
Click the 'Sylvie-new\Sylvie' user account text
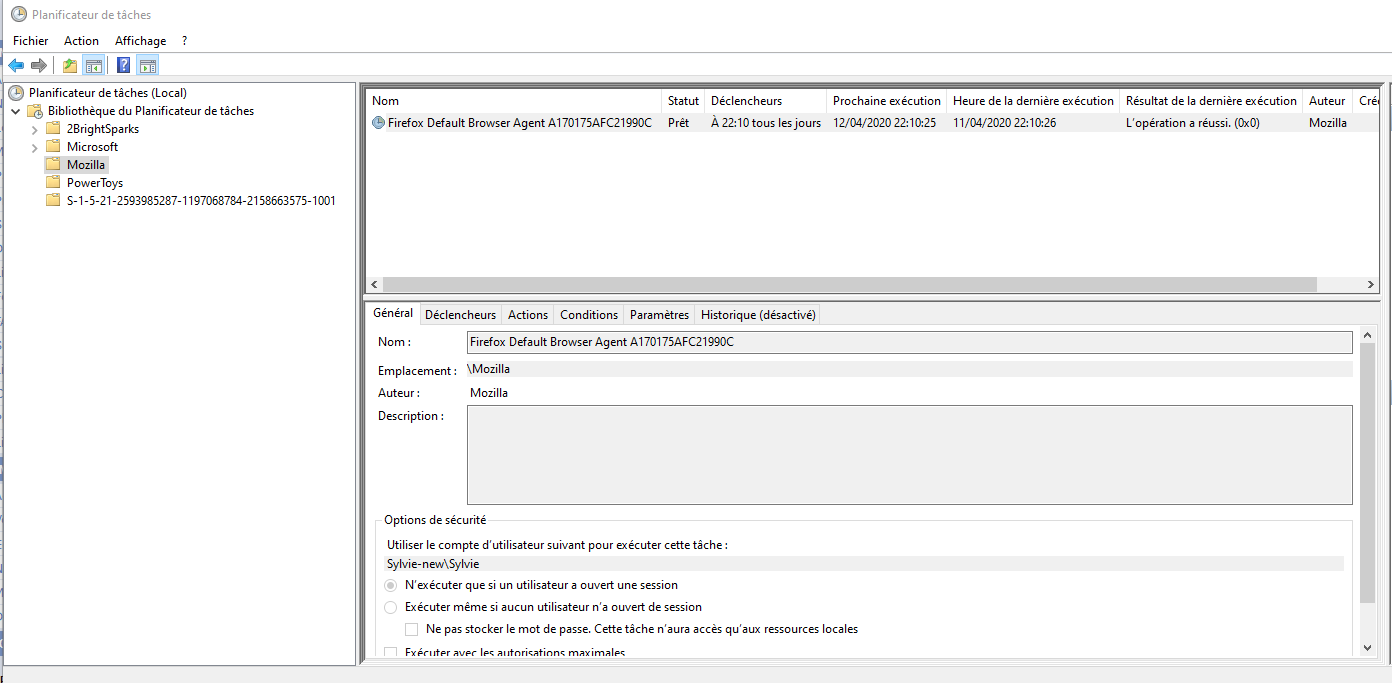pos(433,564)
